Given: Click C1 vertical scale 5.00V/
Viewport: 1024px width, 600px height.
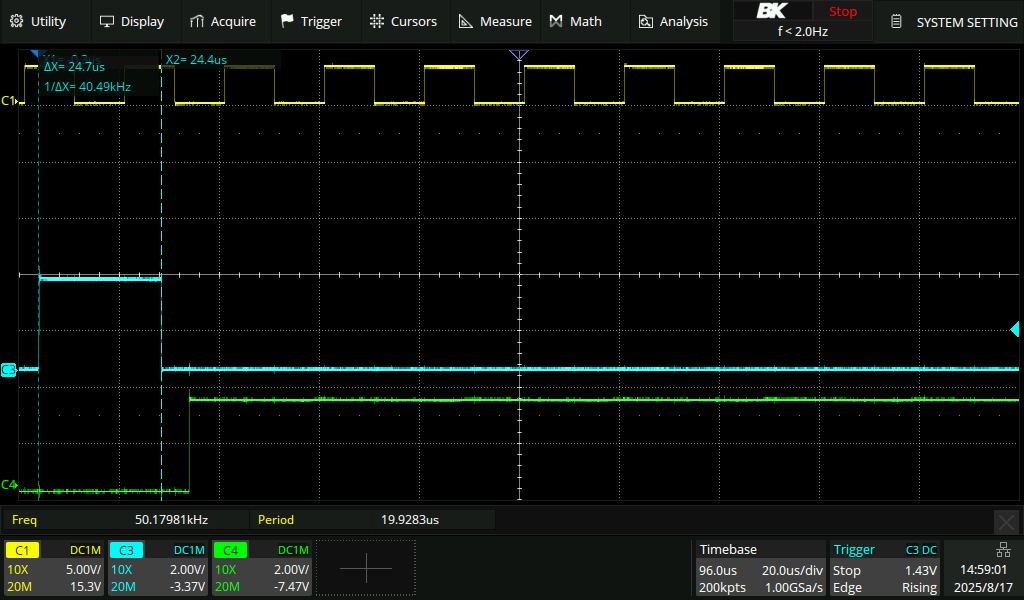Looking at the screenshot, I should (x=84, y=570).
